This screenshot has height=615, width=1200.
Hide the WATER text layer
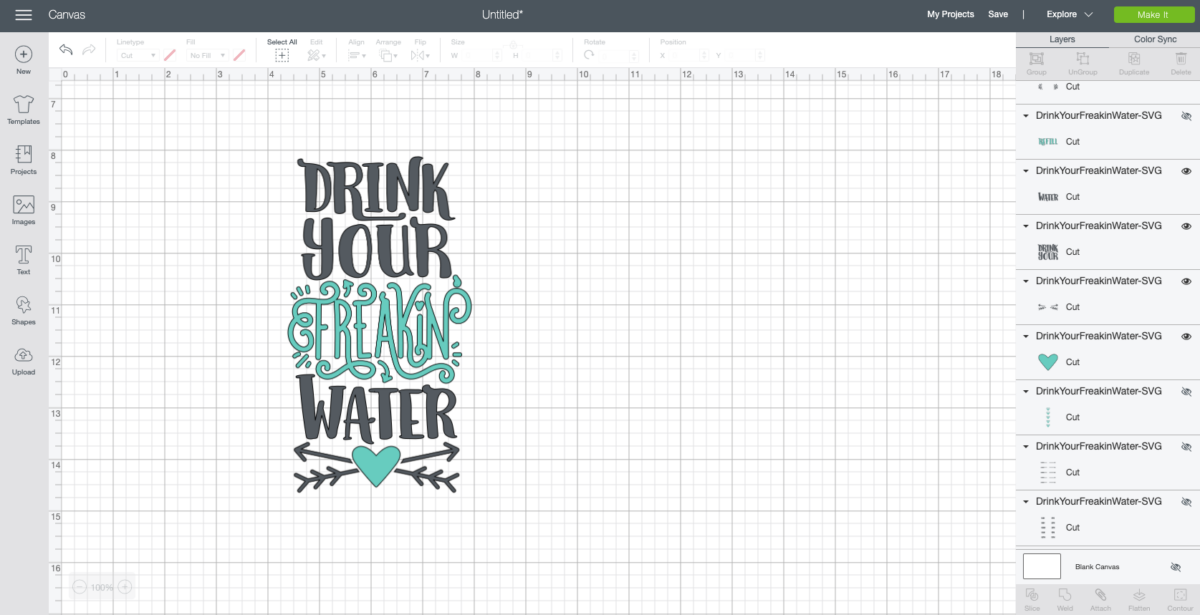click(x=1186, y=171)
